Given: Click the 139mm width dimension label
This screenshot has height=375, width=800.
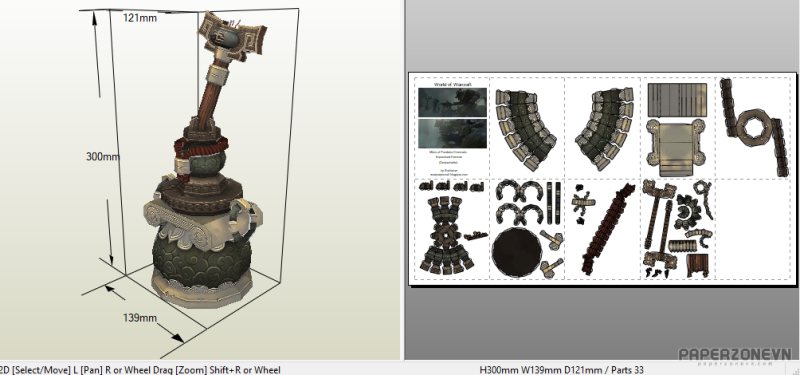Looking at the screenshot, I should (139, 318).
